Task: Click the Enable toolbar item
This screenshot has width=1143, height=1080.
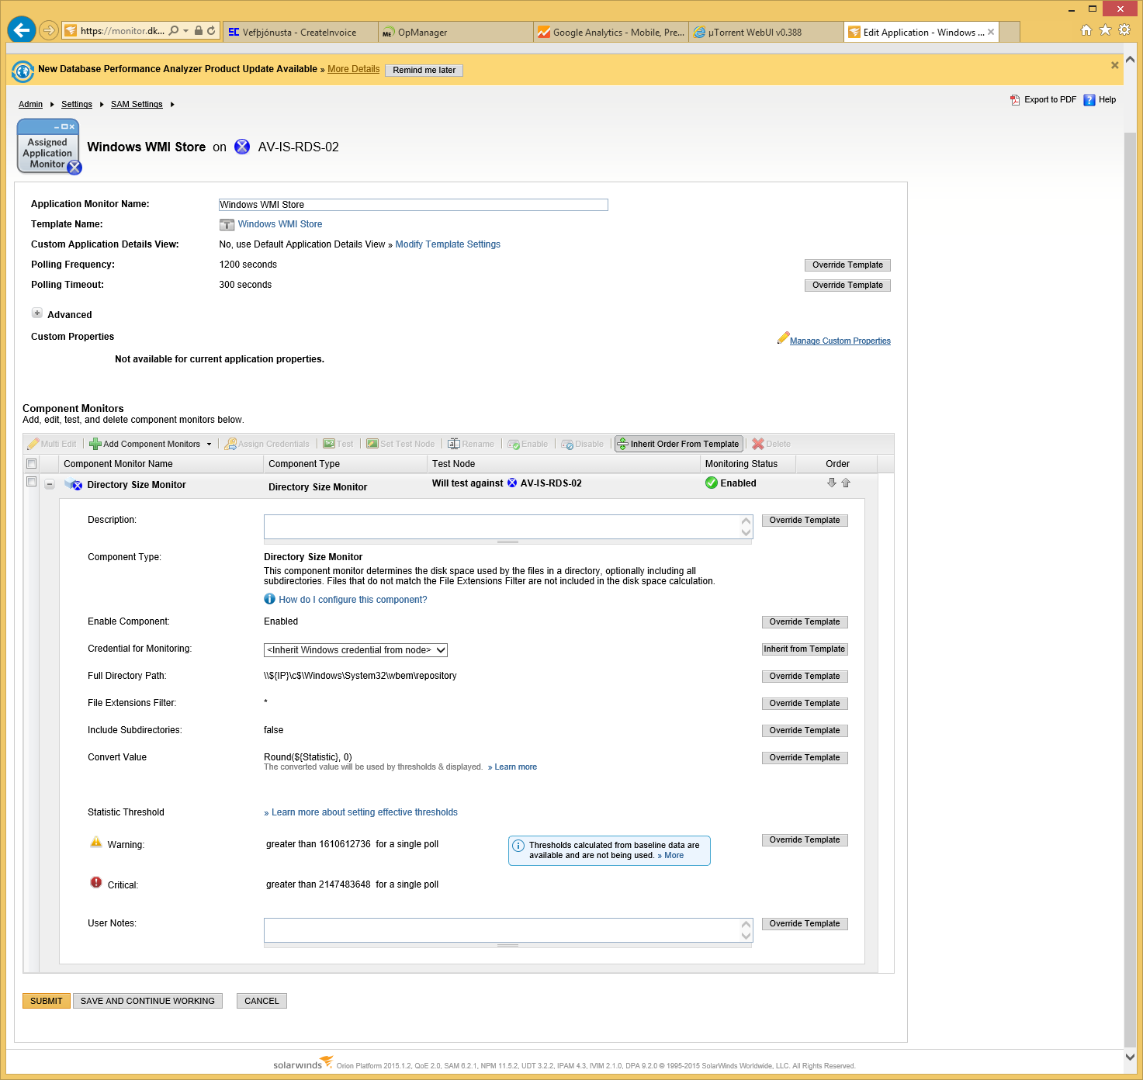Action: coord(528,444)
